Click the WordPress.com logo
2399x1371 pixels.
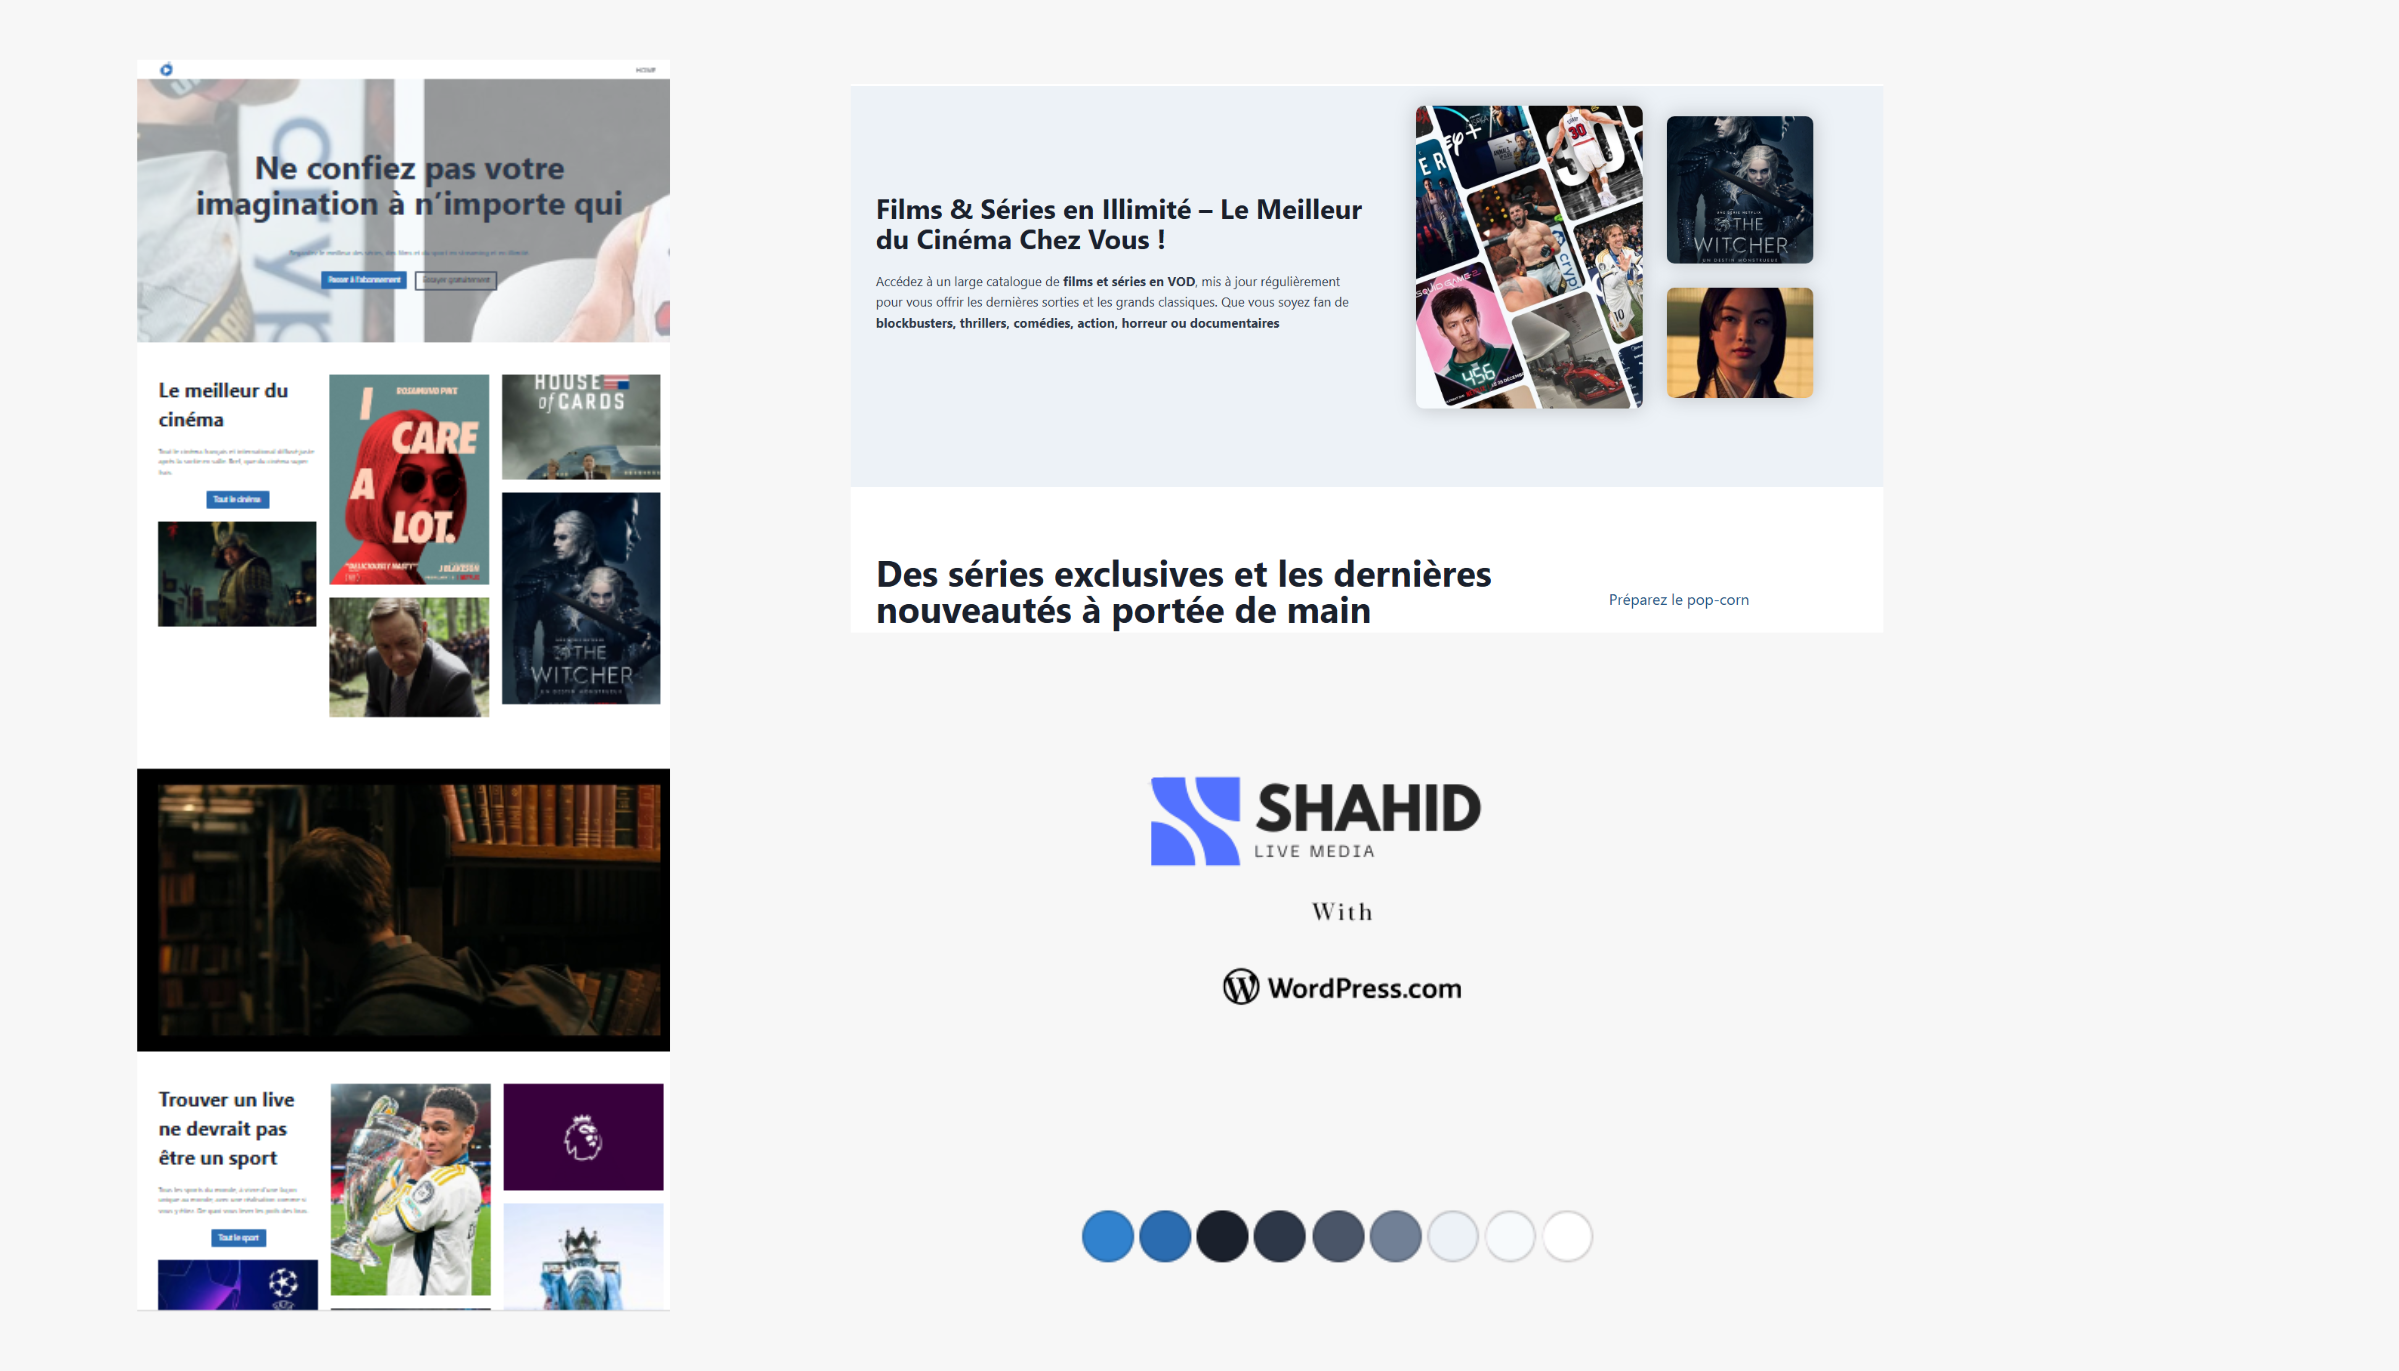pyautogui.click(x=1342, y=988)
